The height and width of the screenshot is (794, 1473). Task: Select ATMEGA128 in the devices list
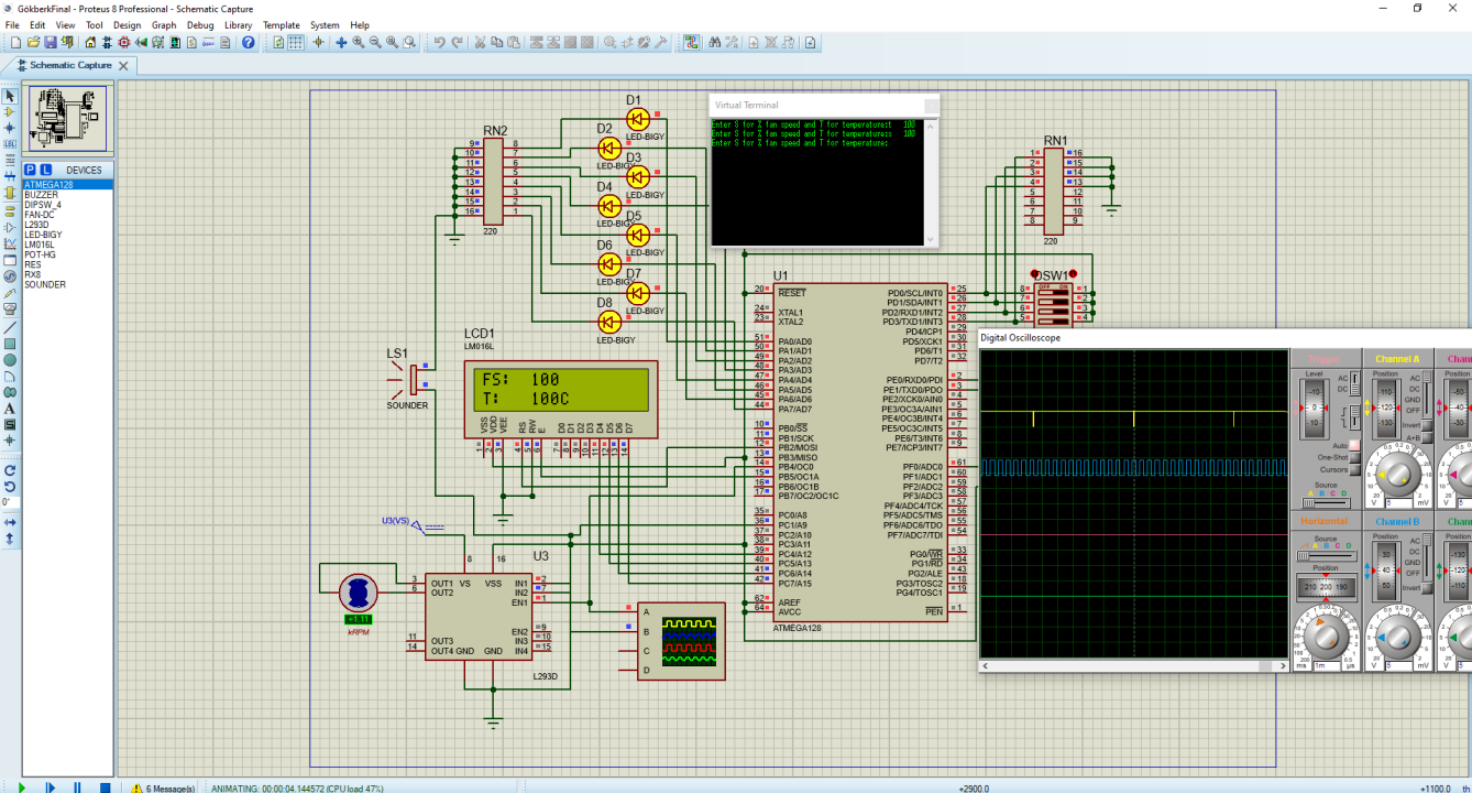[68, 184]
